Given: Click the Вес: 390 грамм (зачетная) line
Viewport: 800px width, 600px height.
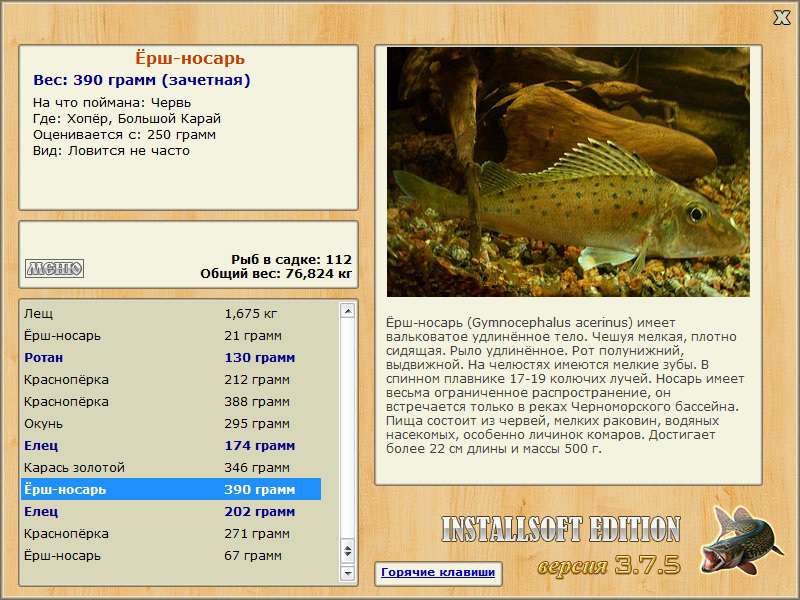Looking at the screenshot, I should 142,80.
